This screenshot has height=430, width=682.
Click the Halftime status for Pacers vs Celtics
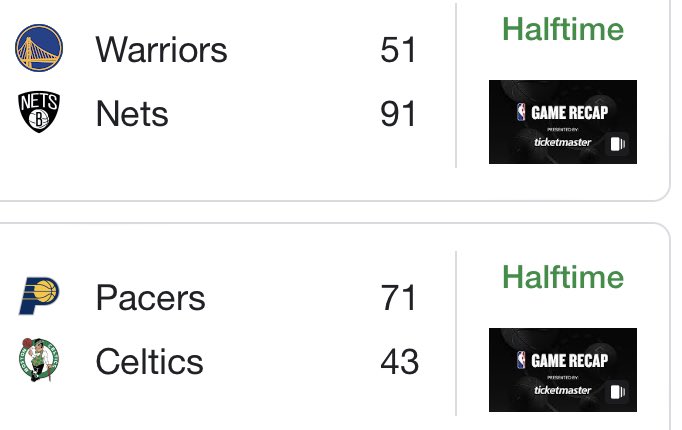coord(563,277)
